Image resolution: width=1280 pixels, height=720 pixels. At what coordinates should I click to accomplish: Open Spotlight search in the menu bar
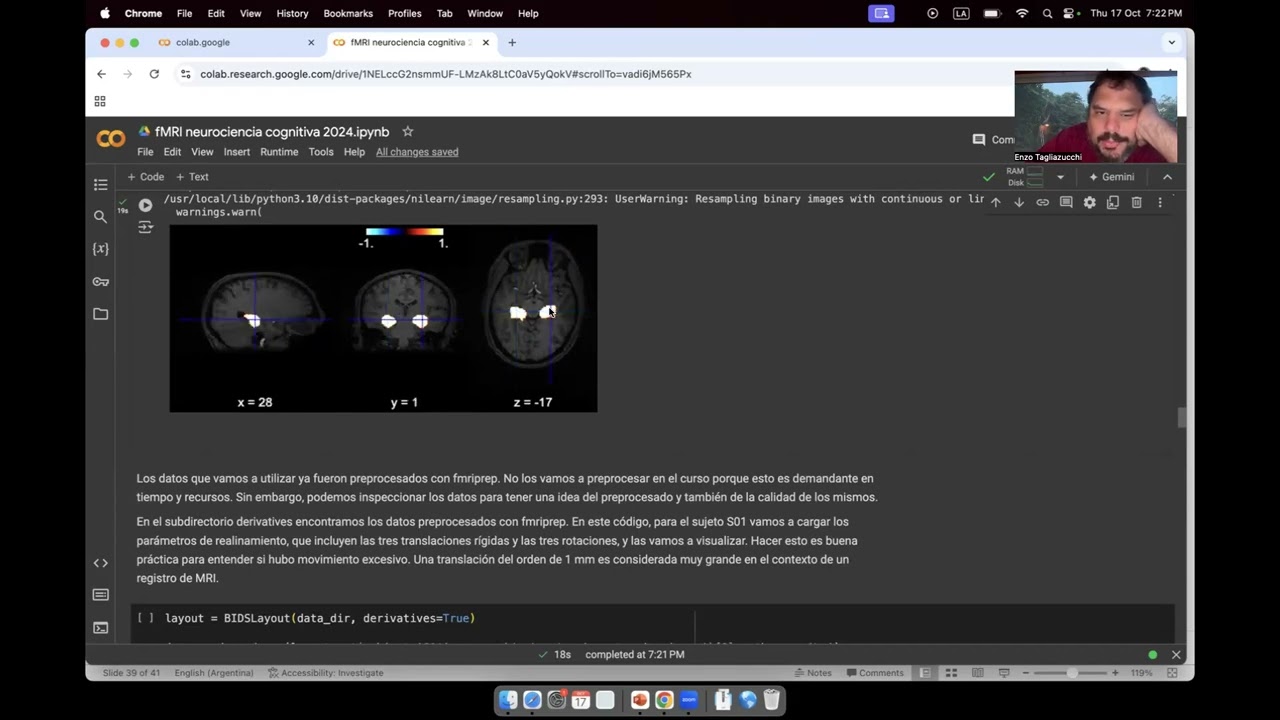coord(1047,13)
